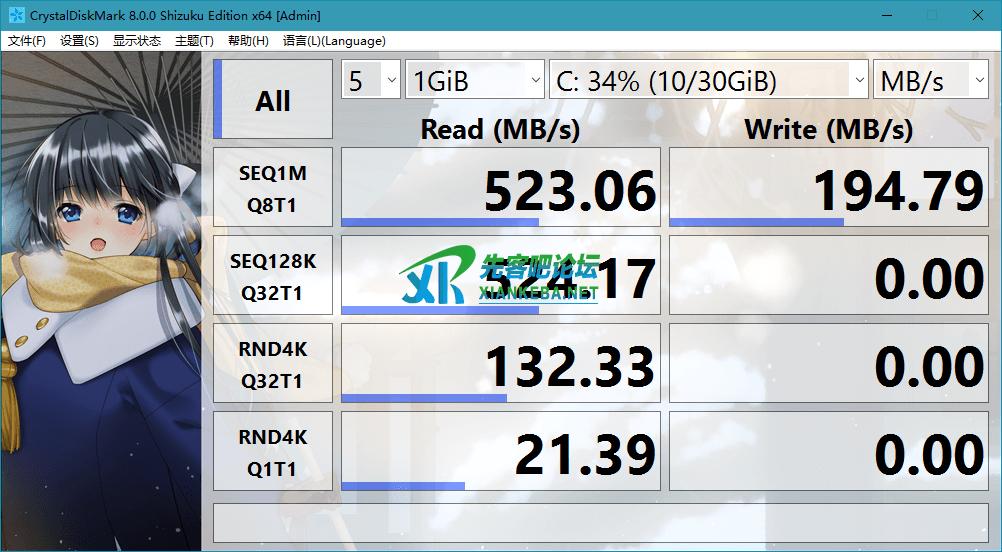This screenshot has height=552, width=1002.
Task: Run the RND4K Q1T1 test
Action: (x=273, y=453)
